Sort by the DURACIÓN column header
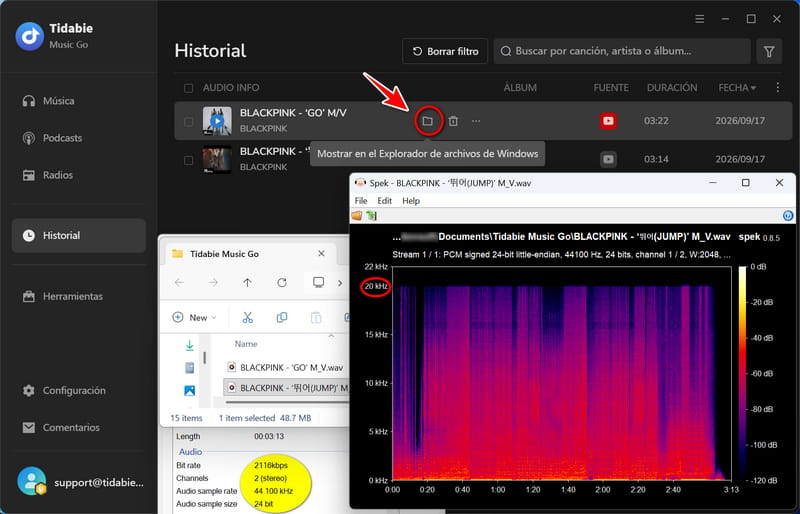The image size is (800, 514). (672, 88)
